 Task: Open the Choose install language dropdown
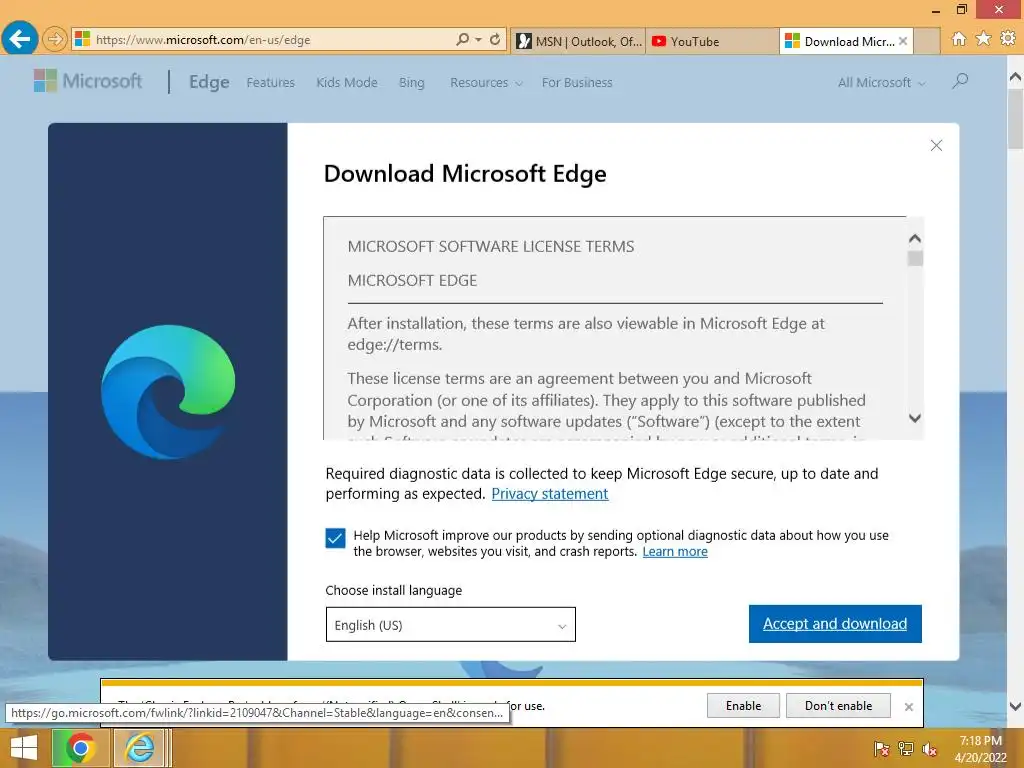click(451, 624)
